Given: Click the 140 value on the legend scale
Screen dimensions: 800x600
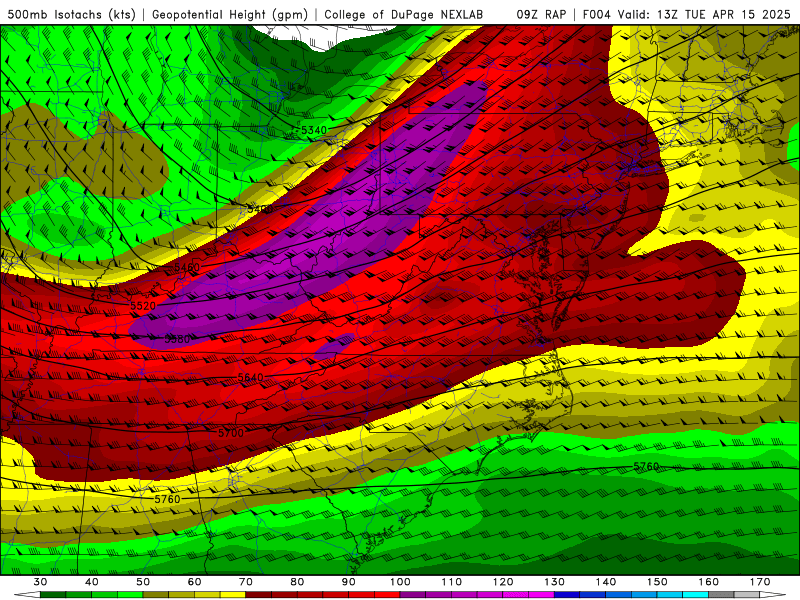Looking at the screenshot, I should click(606, 582).
